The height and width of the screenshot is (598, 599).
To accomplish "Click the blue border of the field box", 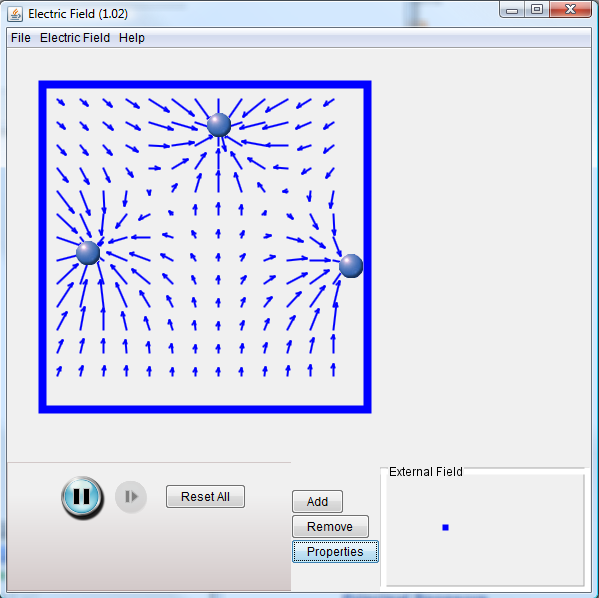I will [205, 84].
